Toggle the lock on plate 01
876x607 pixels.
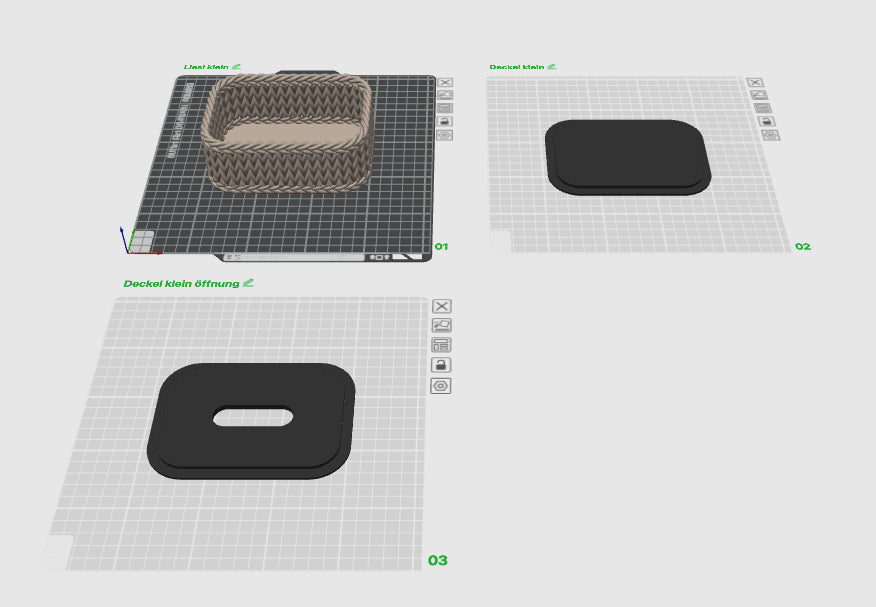445,121
